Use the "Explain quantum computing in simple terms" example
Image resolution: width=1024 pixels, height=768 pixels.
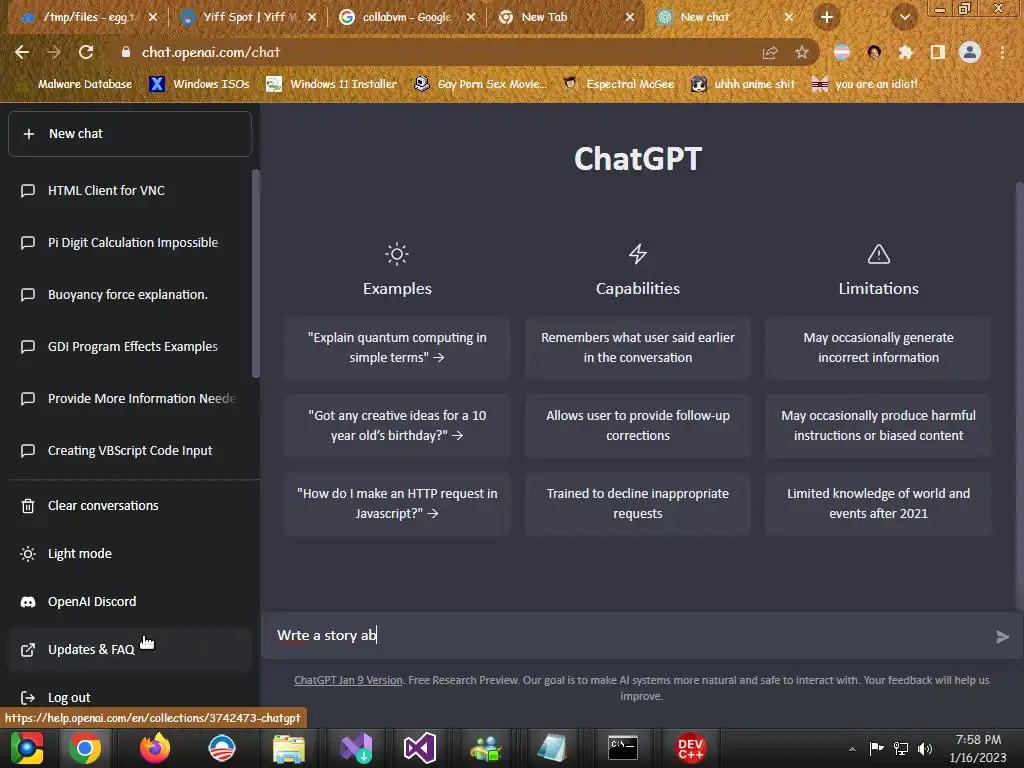point(397,347)
